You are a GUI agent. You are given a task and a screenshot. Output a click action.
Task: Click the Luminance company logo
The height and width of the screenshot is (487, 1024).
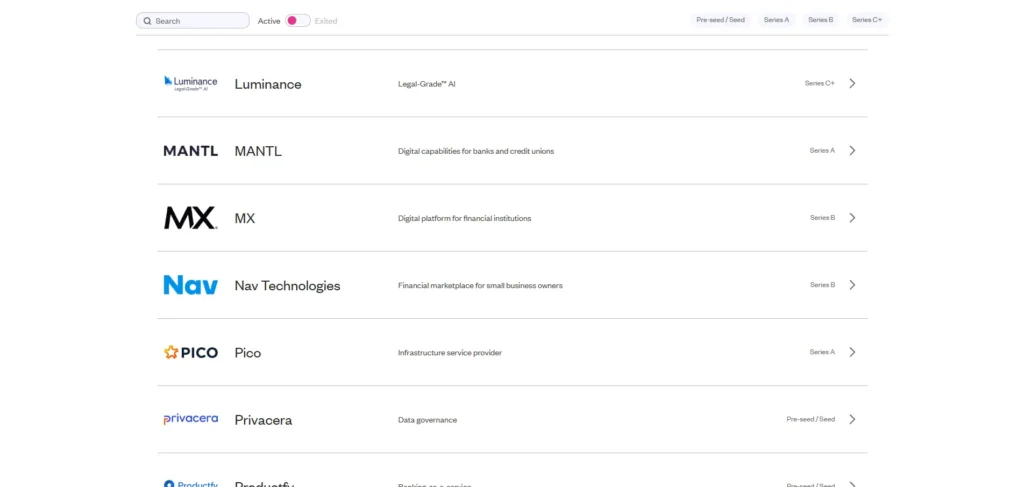coord(190,84)
